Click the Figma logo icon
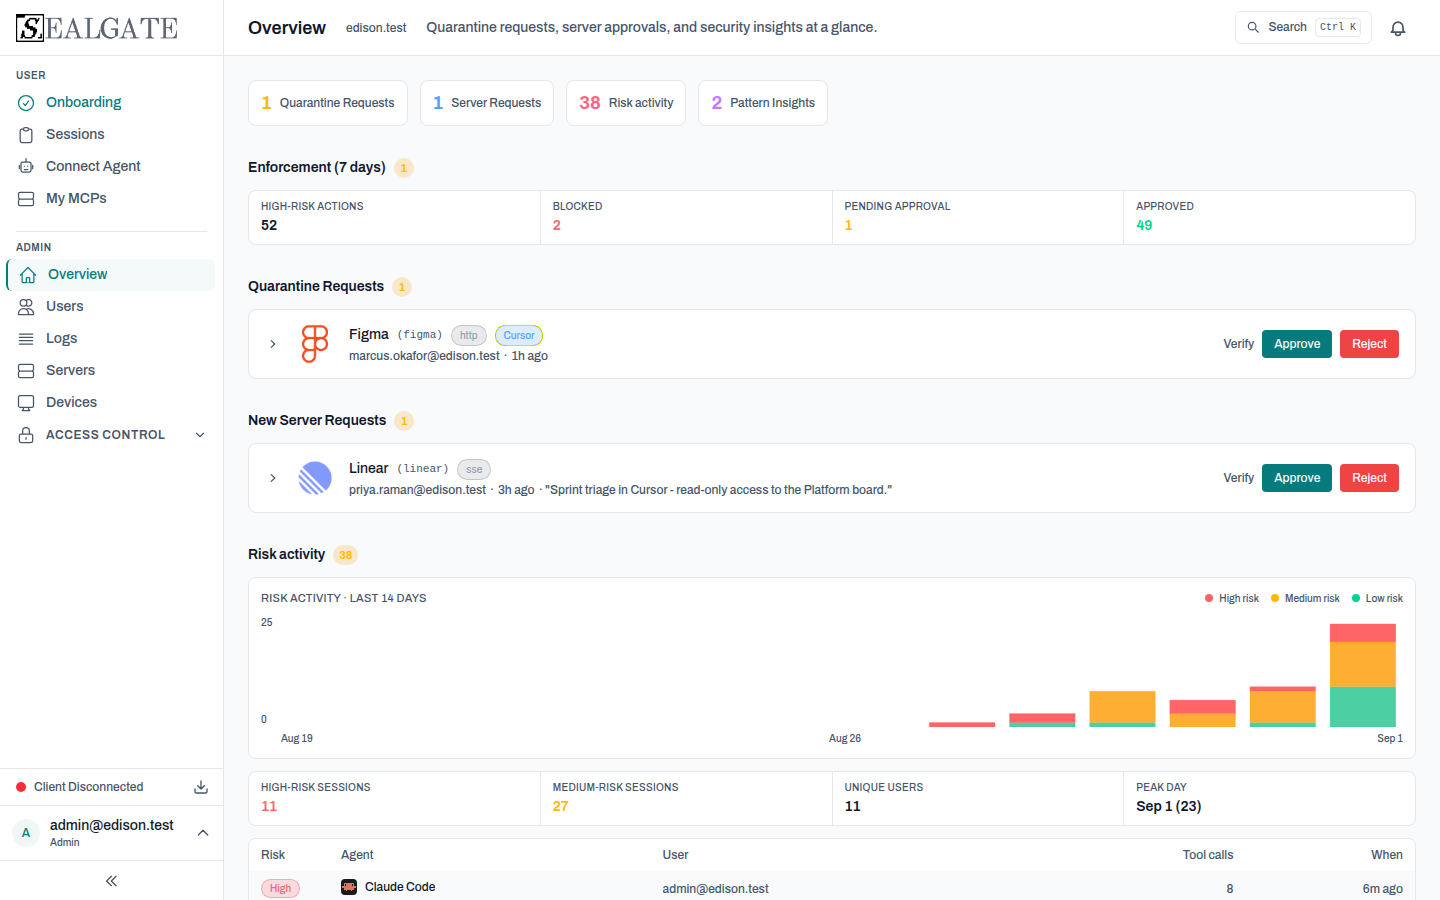Screen dimensions: 1440x900 pyautogui.click(x=315, y=344)
